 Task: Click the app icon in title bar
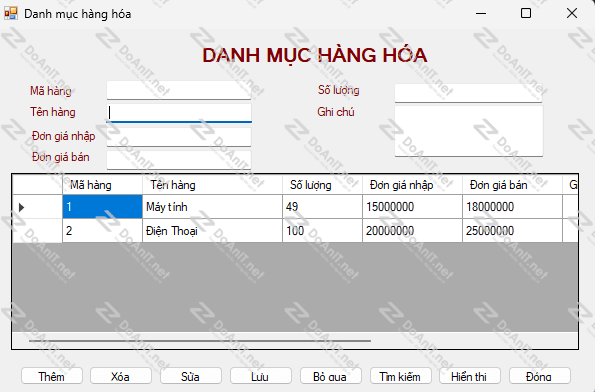[x=11, y=14]
